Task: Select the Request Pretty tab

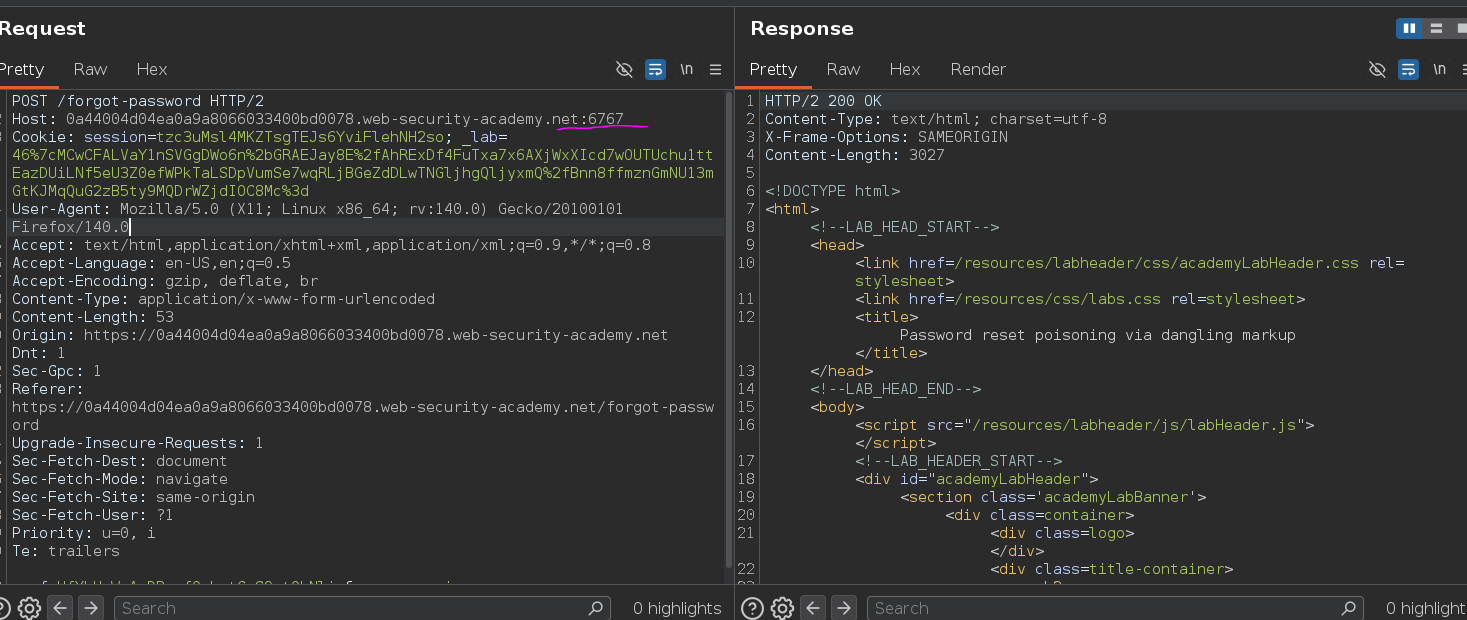Action: (22, 69)
